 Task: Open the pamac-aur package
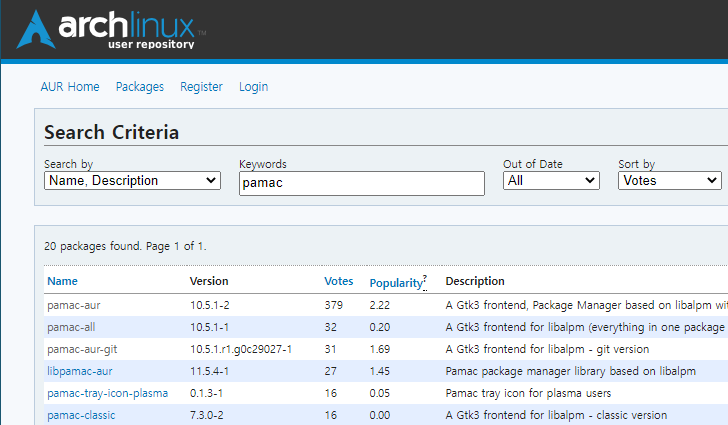(74, 305)
